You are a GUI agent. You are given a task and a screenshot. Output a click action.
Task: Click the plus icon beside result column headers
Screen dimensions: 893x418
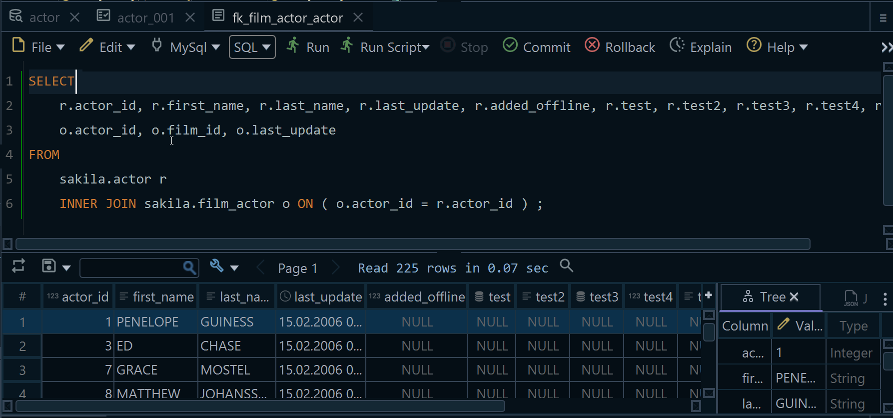[708, 295]
